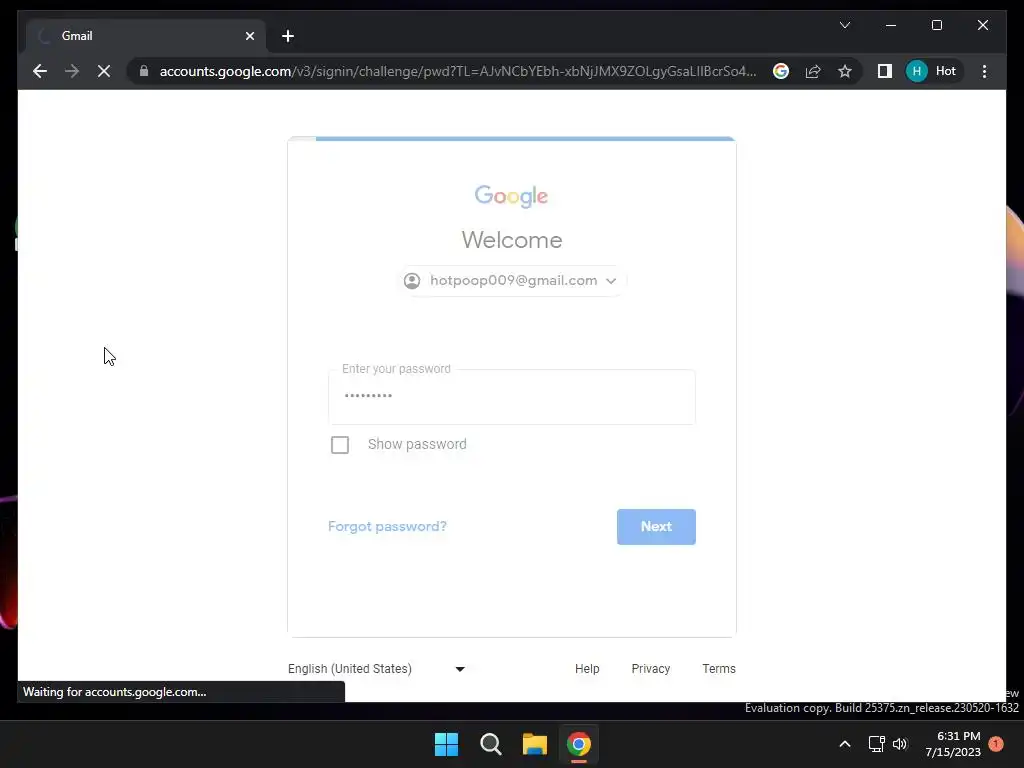Screen dimensions: 1024x768
Task: Enable Show password checkbox
Action: 340,445
